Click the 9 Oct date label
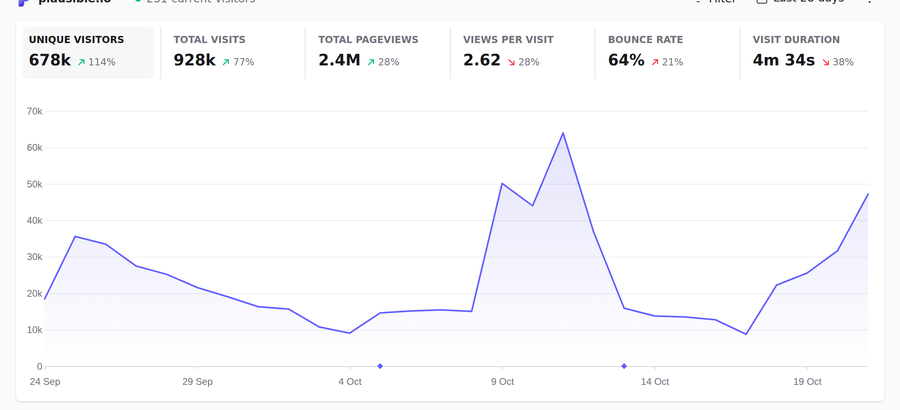The width and height of the screenshot is (900, 410). 502,382
